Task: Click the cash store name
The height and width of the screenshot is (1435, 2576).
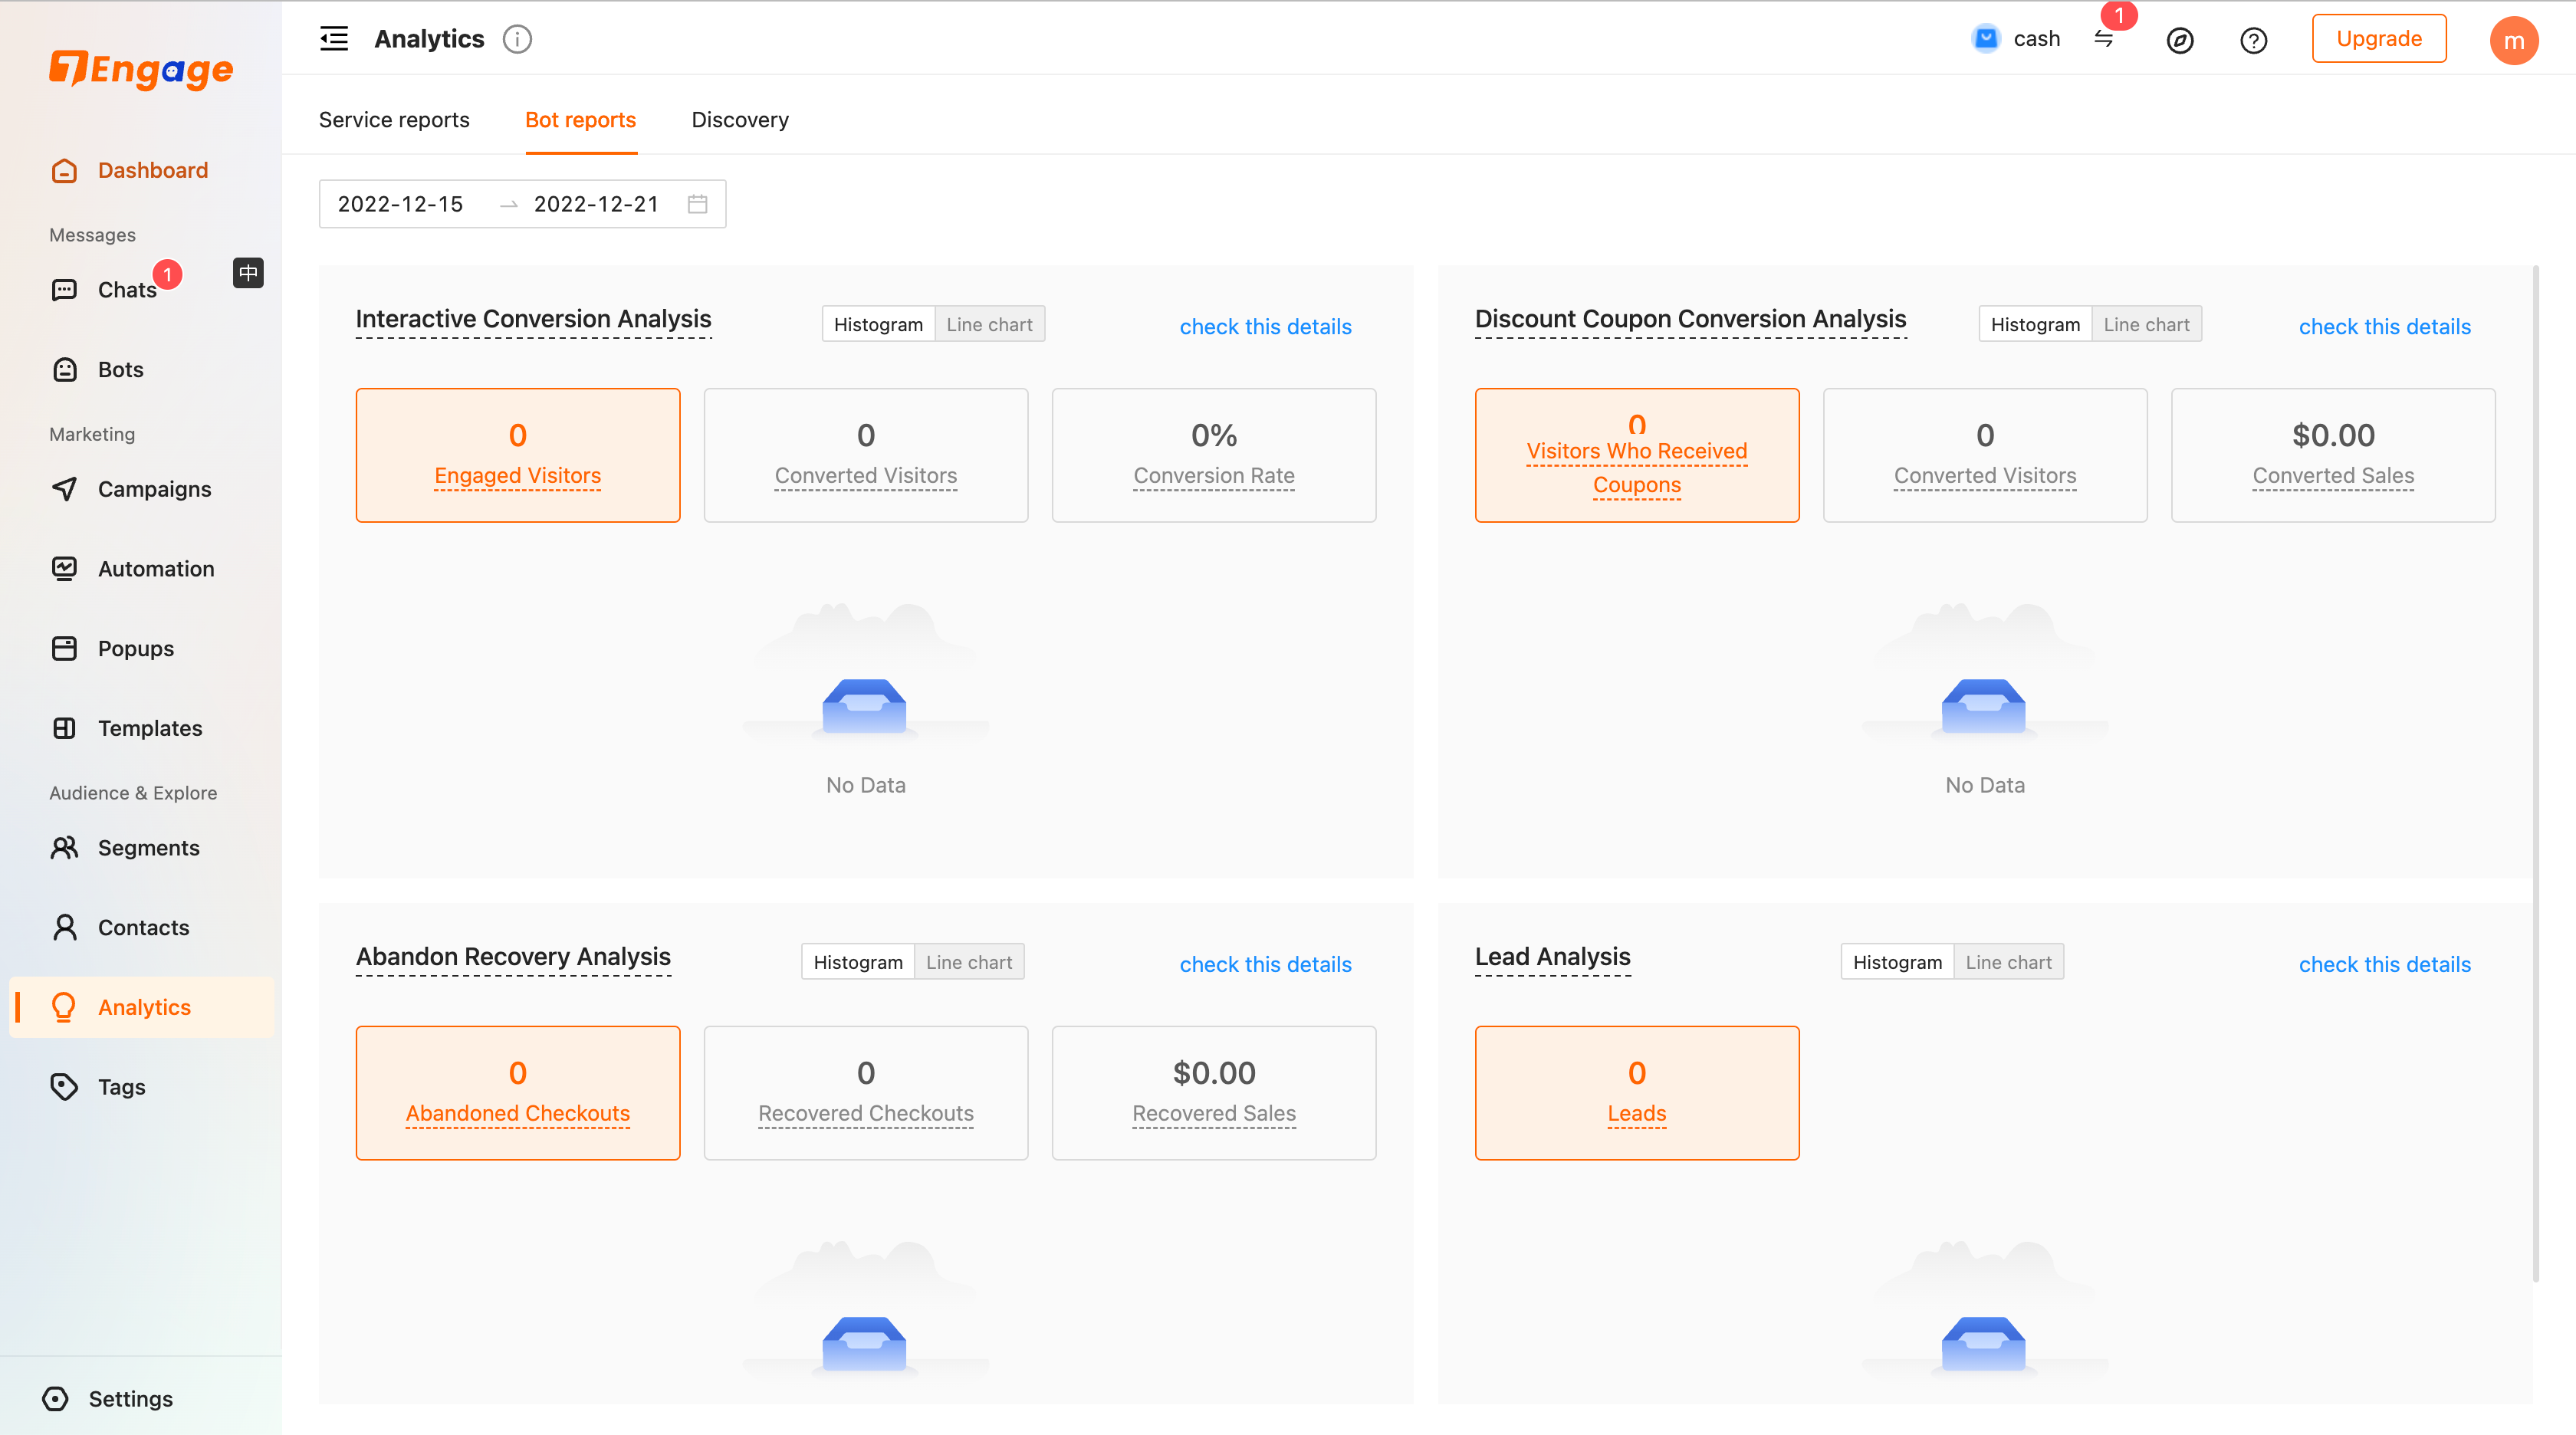Action: point(2036,39)
